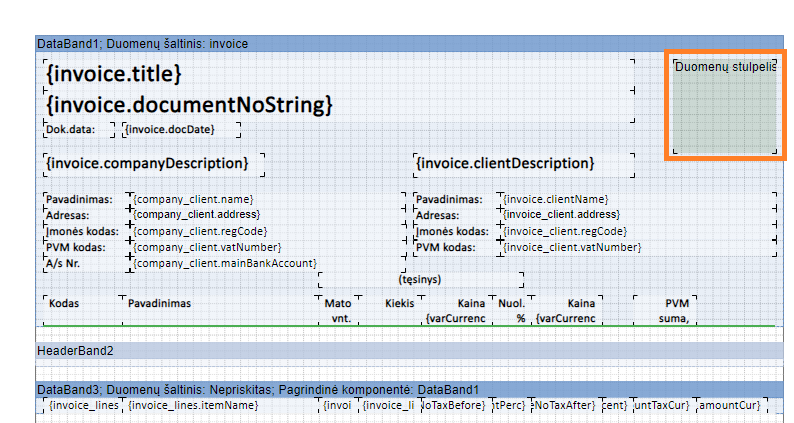Select the {invoice.companyDescription} field
794x423 pixels.
(x=147, y=163)
